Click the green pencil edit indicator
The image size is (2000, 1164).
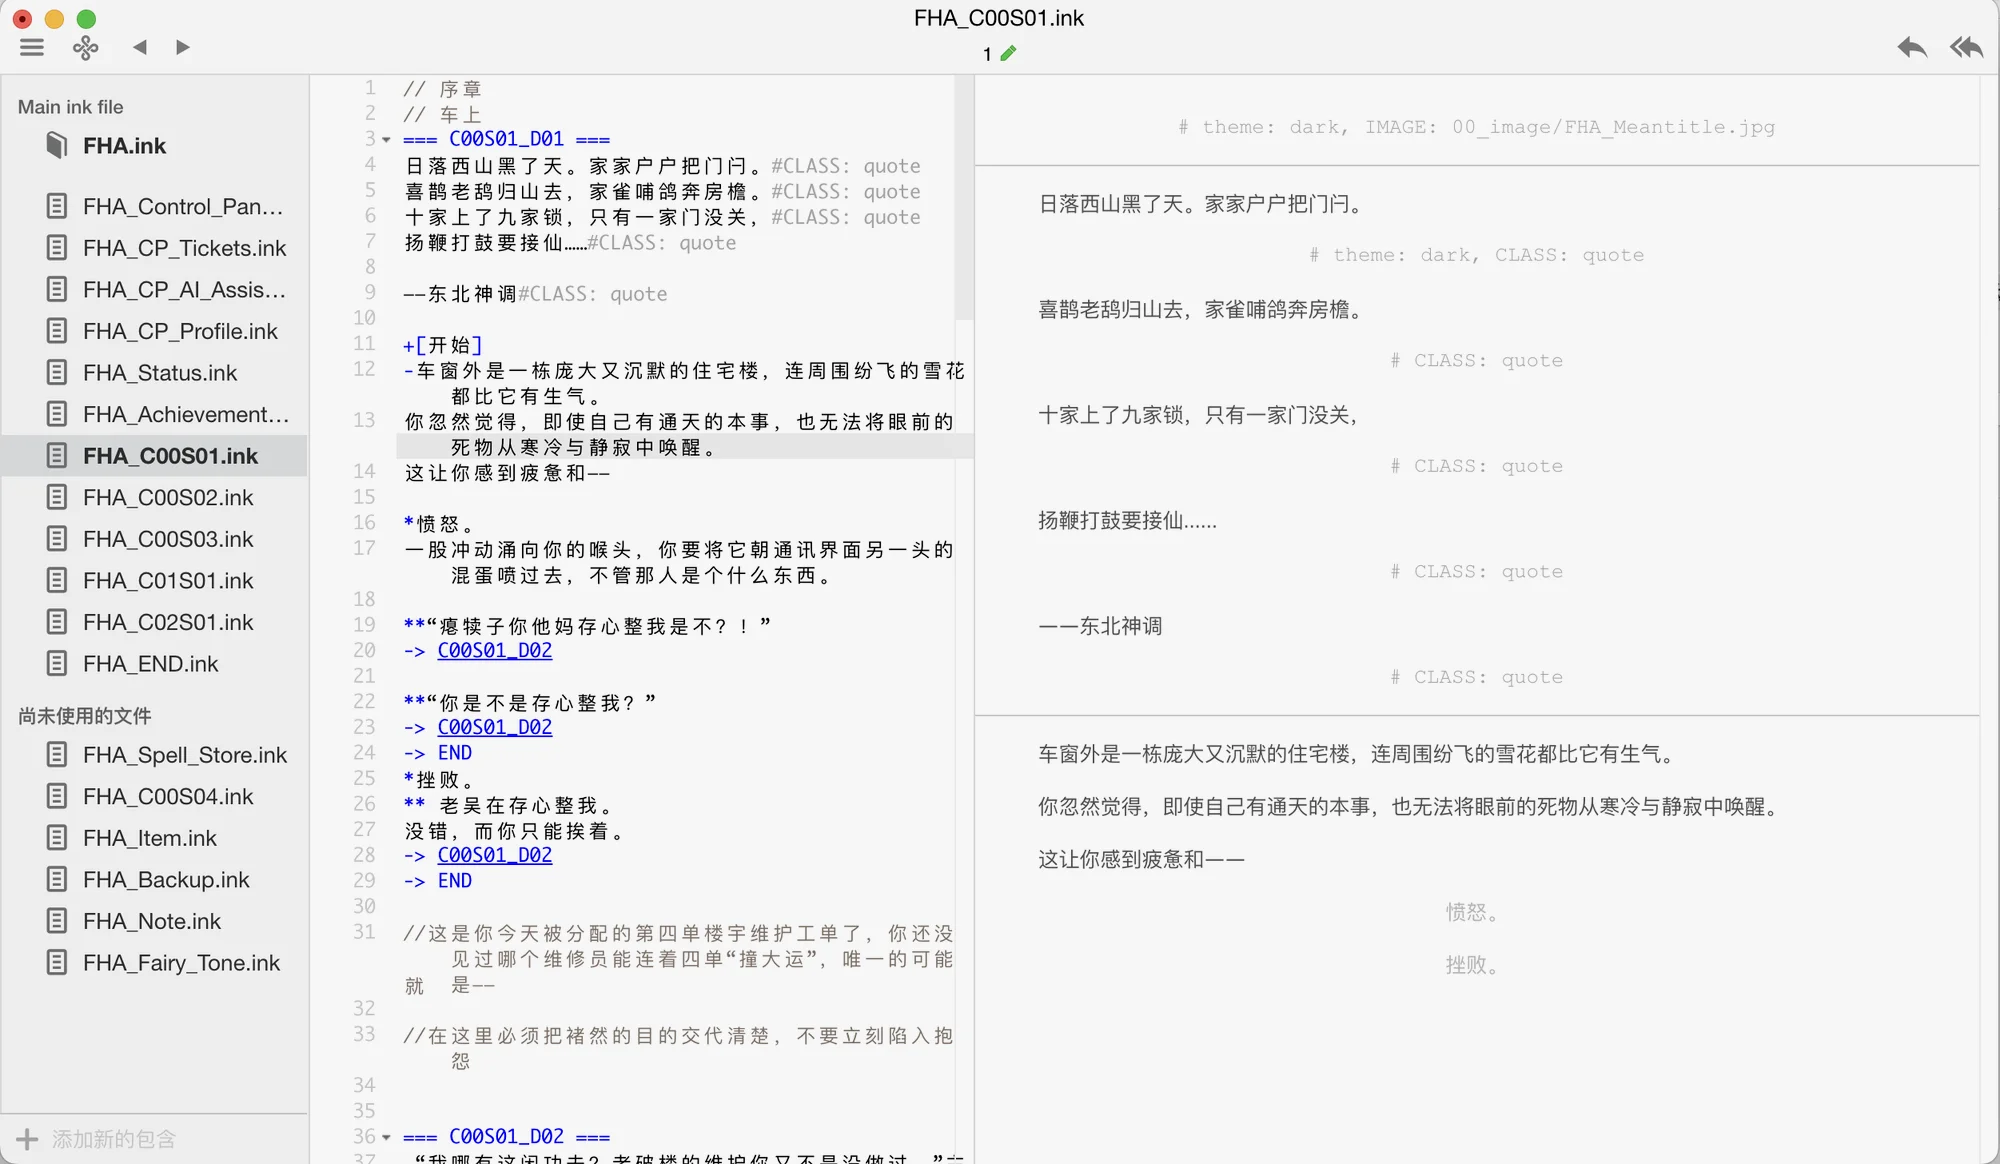[x=1008, y=53]
